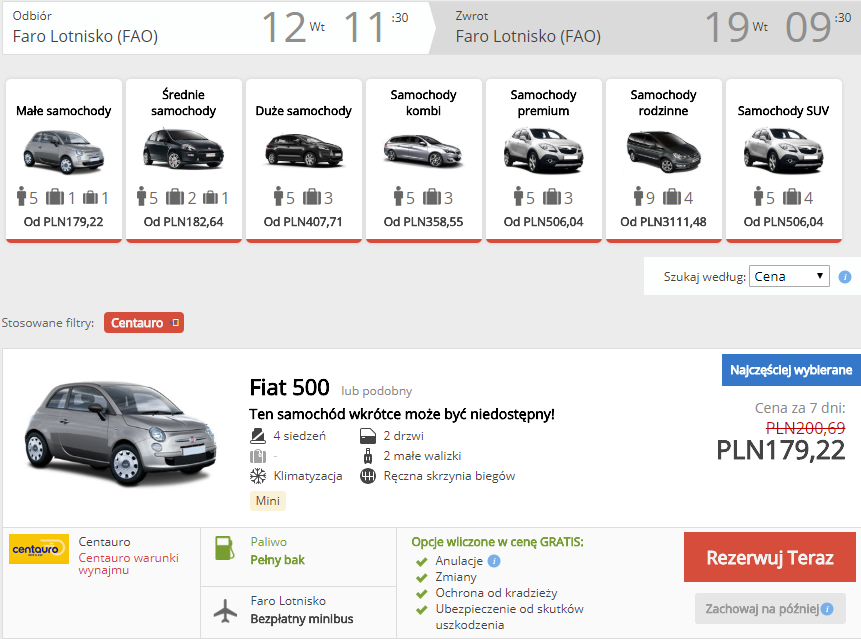Click the manual gearbox icon
Screen dimensions: 861x639
(368, 476)
